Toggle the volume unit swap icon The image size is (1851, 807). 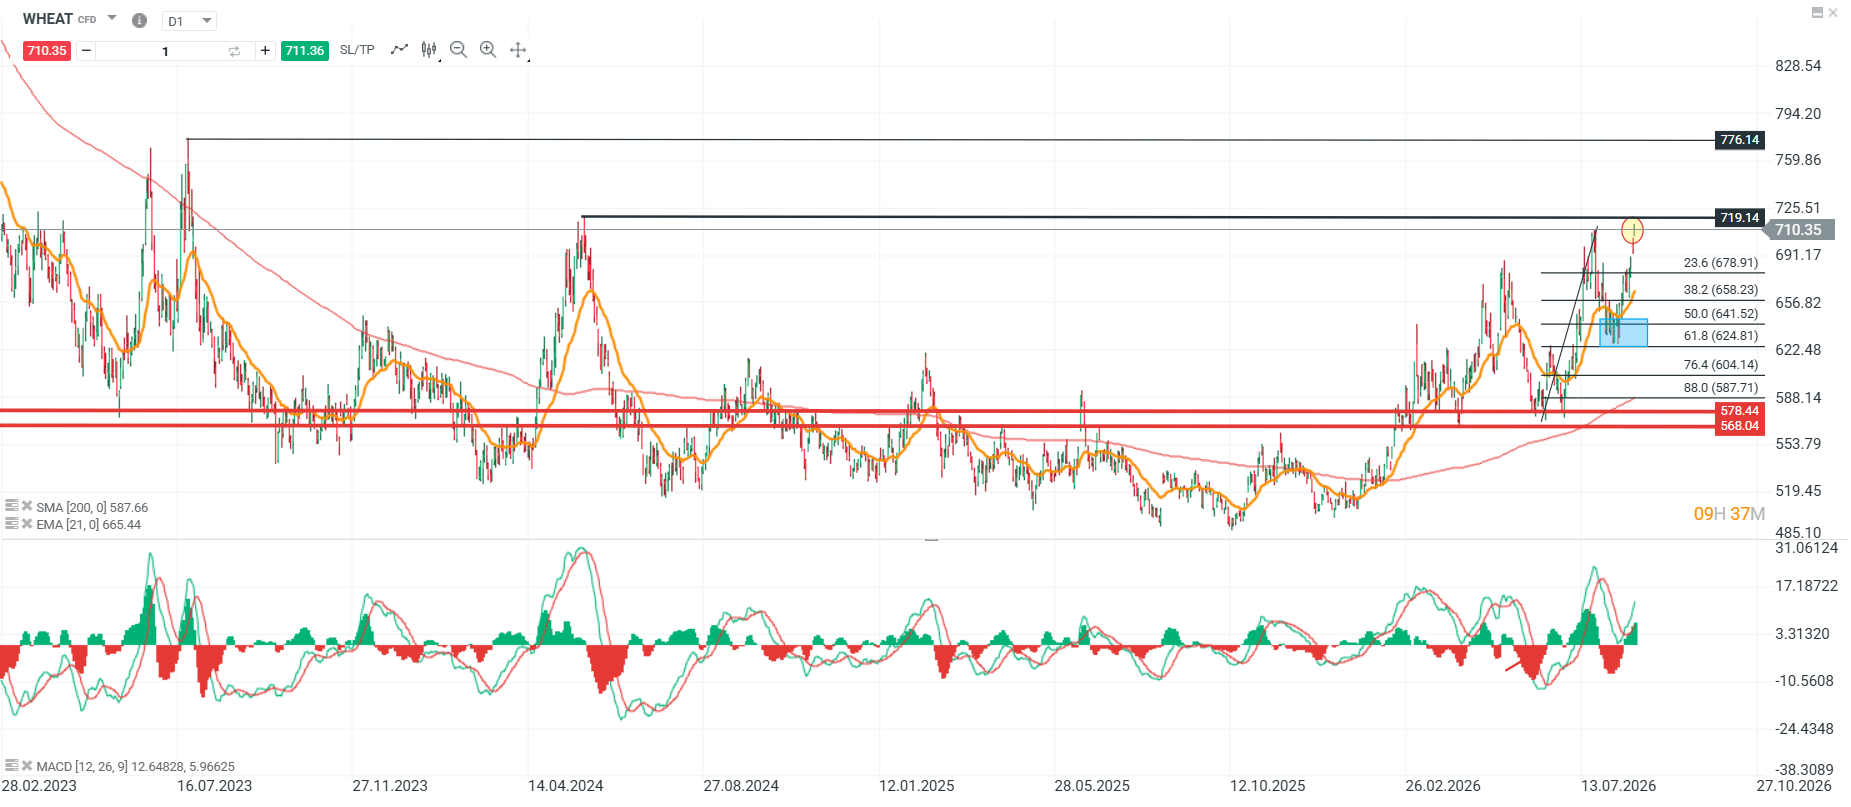pos(235,51)
